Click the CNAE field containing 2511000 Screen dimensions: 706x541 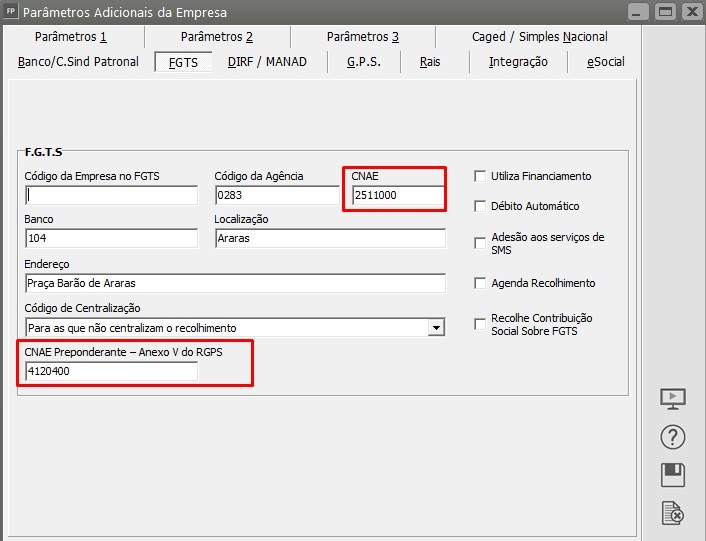[397, 195]
